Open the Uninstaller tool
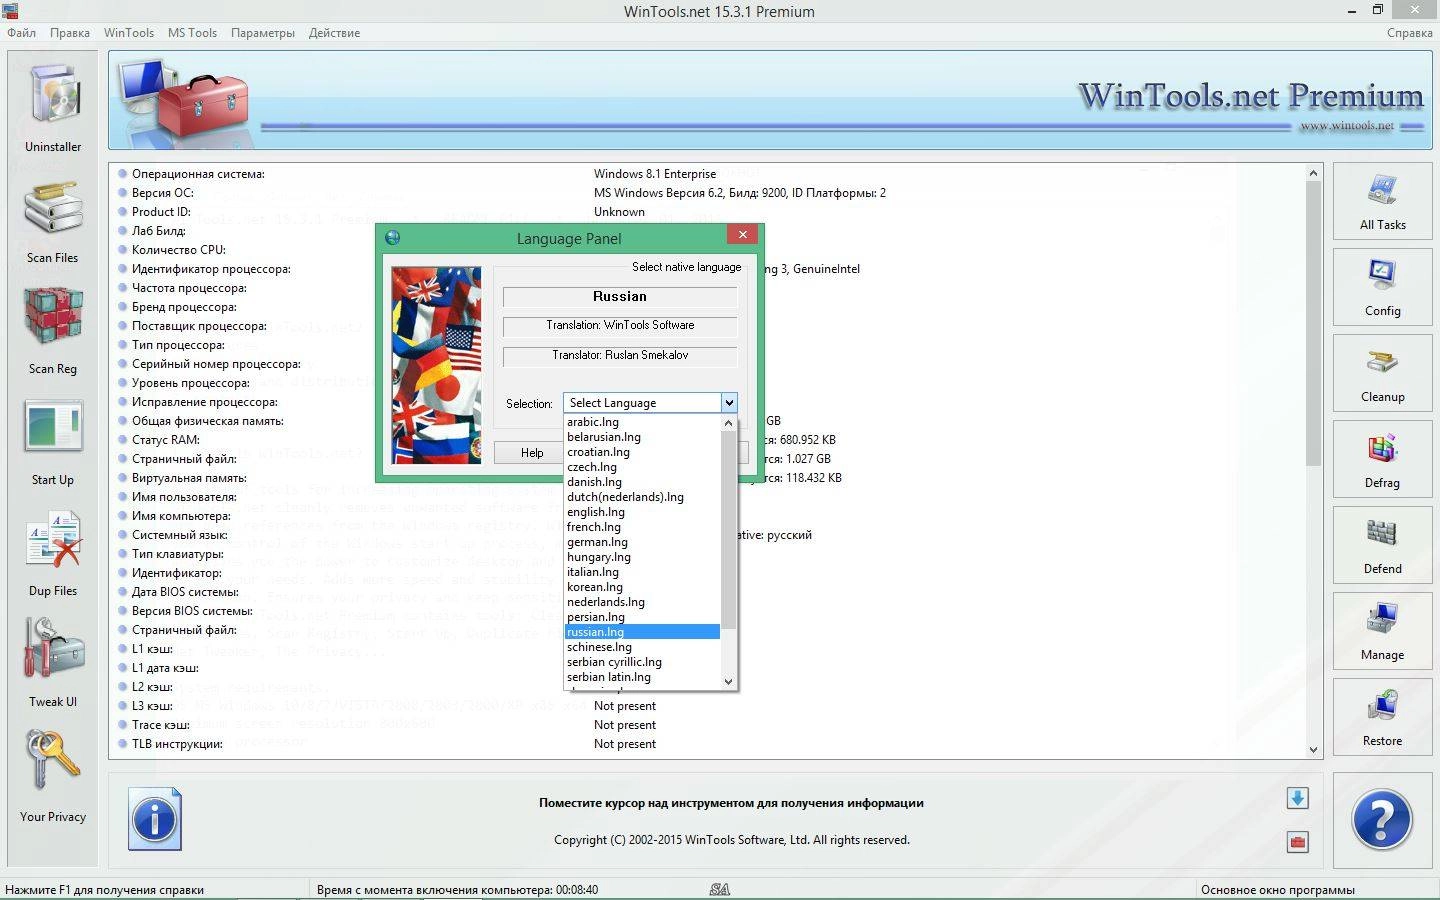Image resolution: width=1440 pixels, height=900 pixels. click(x=53, y=106)
